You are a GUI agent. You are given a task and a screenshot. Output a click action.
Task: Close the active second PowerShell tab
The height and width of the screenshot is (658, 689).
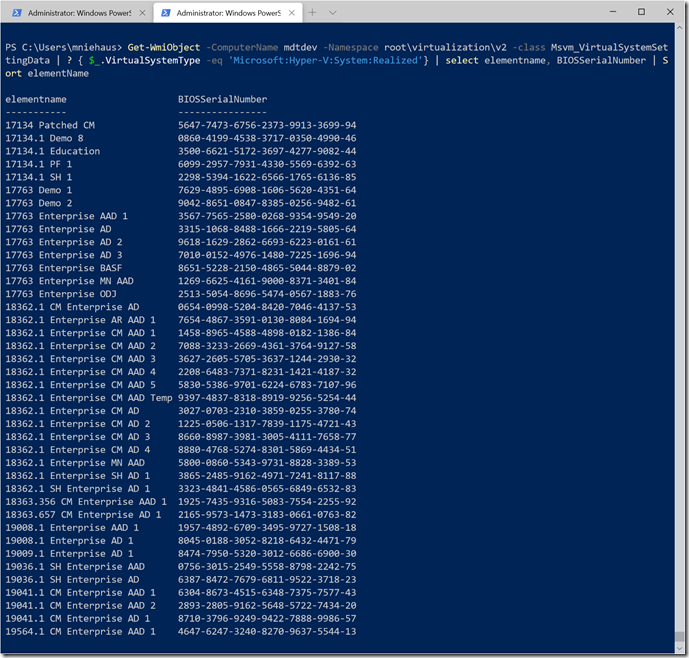point(290,13)
